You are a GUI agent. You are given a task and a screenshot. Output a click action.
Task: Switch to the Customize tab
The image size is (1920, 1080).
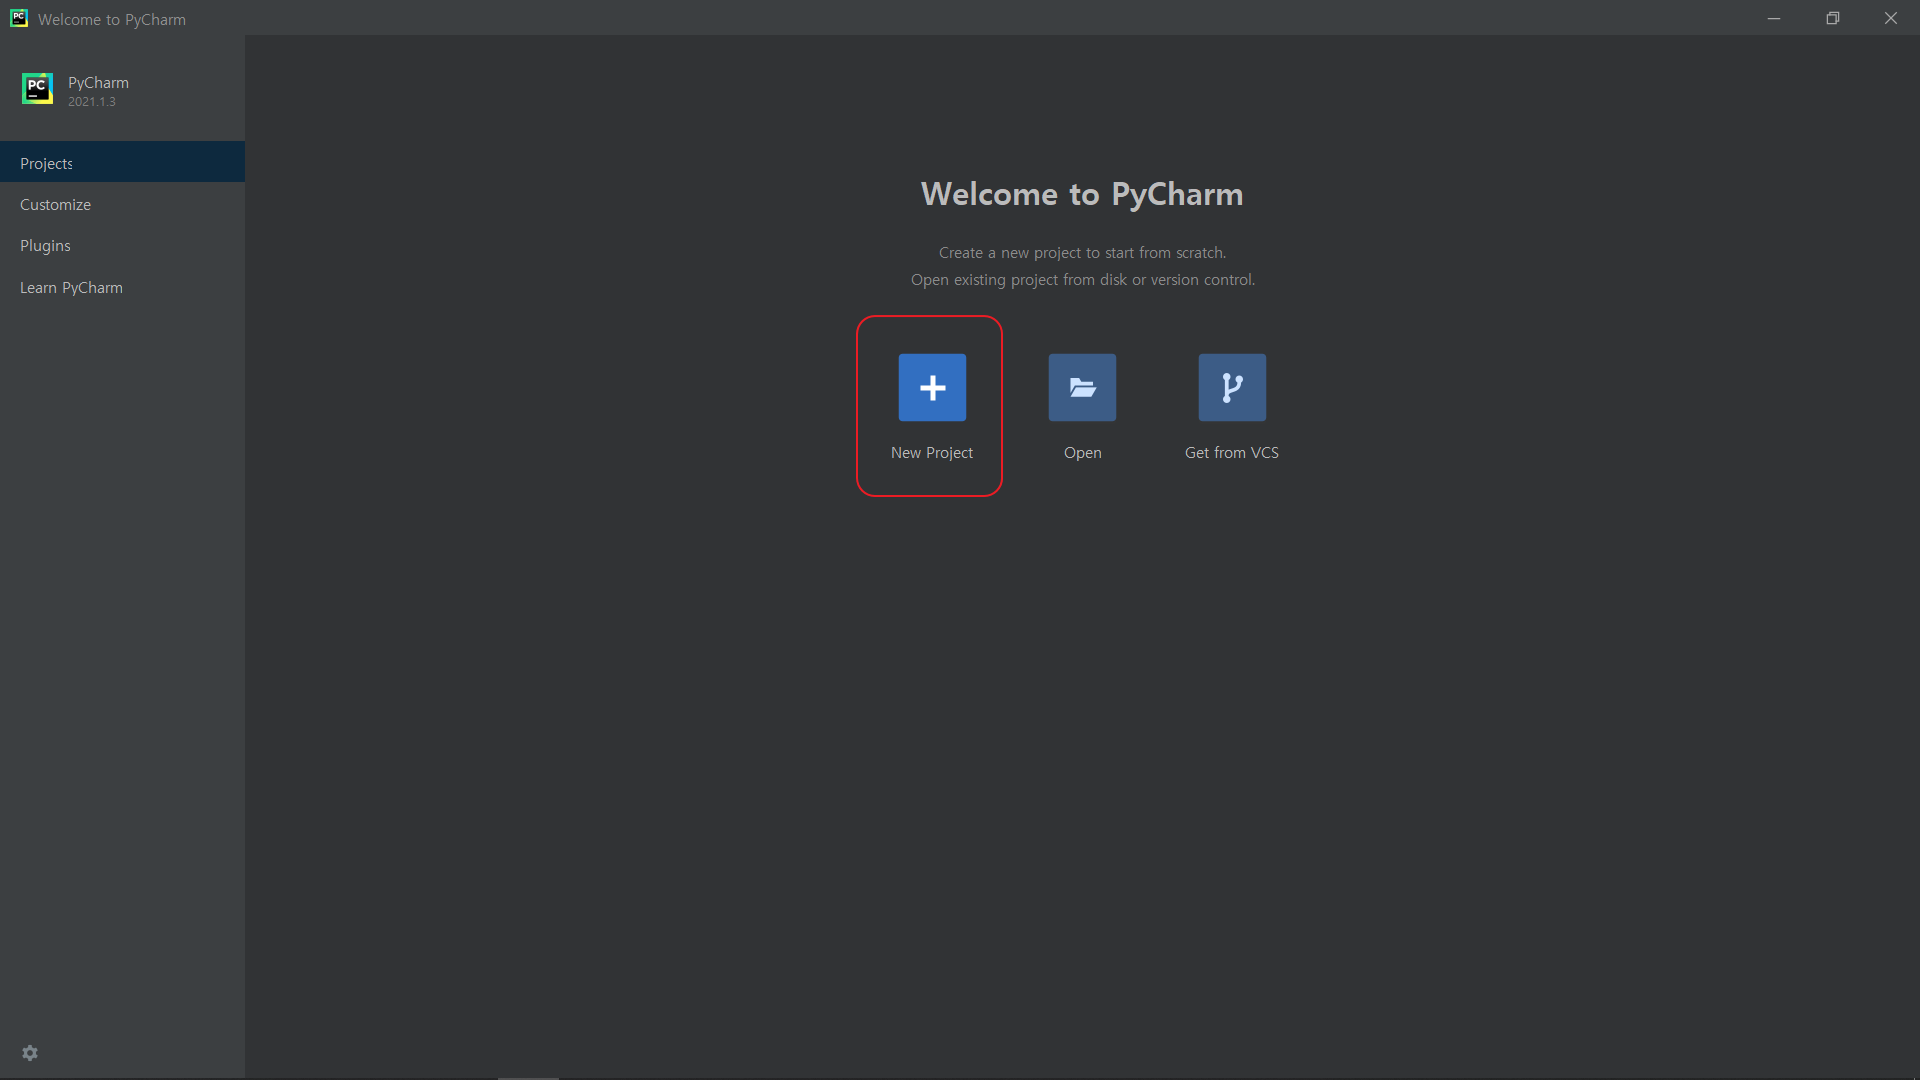coord(55,204)
